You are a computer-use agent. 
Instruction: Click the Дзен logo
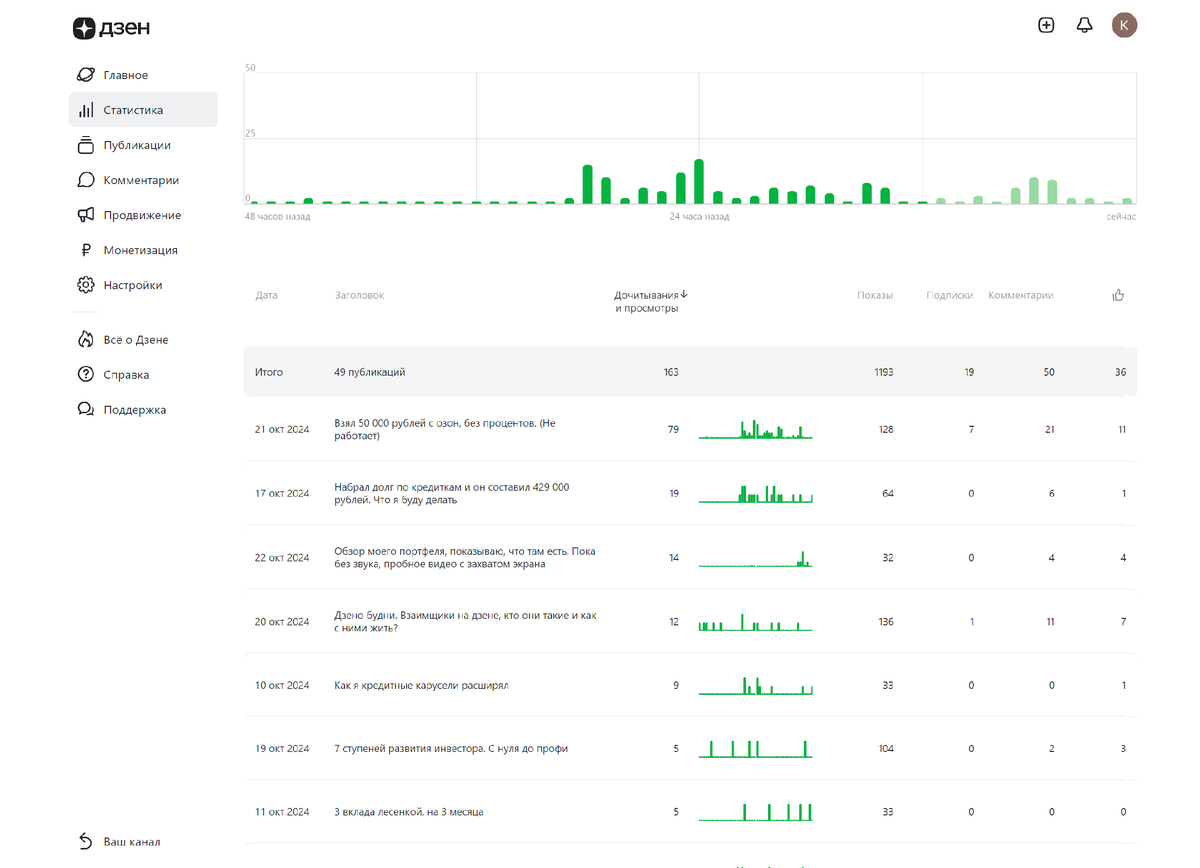tap(112, 28)
